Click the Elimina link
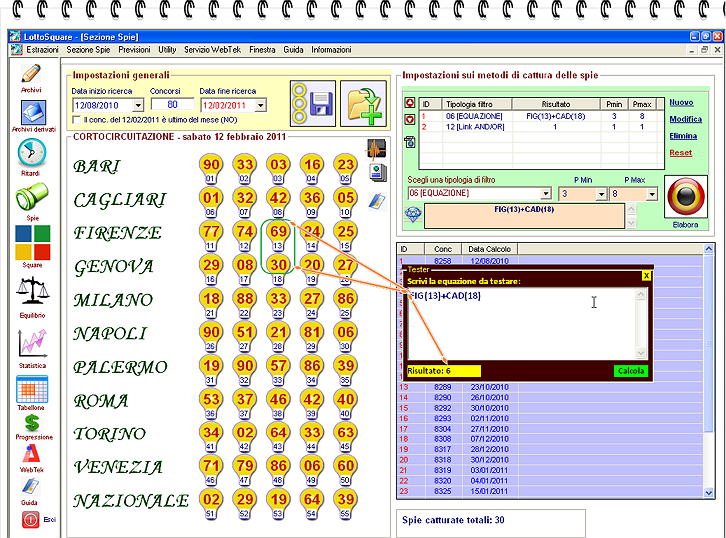 (x=683, y=136)
